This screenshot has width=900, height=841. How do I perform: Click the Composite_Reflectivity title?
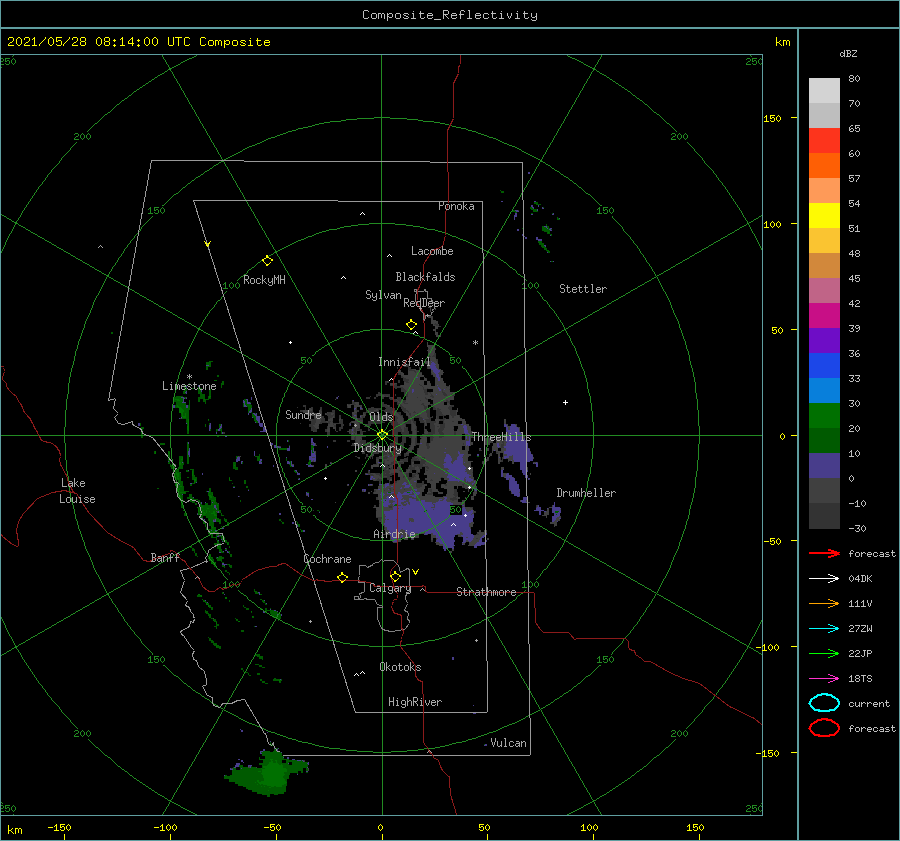pos(450,15)
